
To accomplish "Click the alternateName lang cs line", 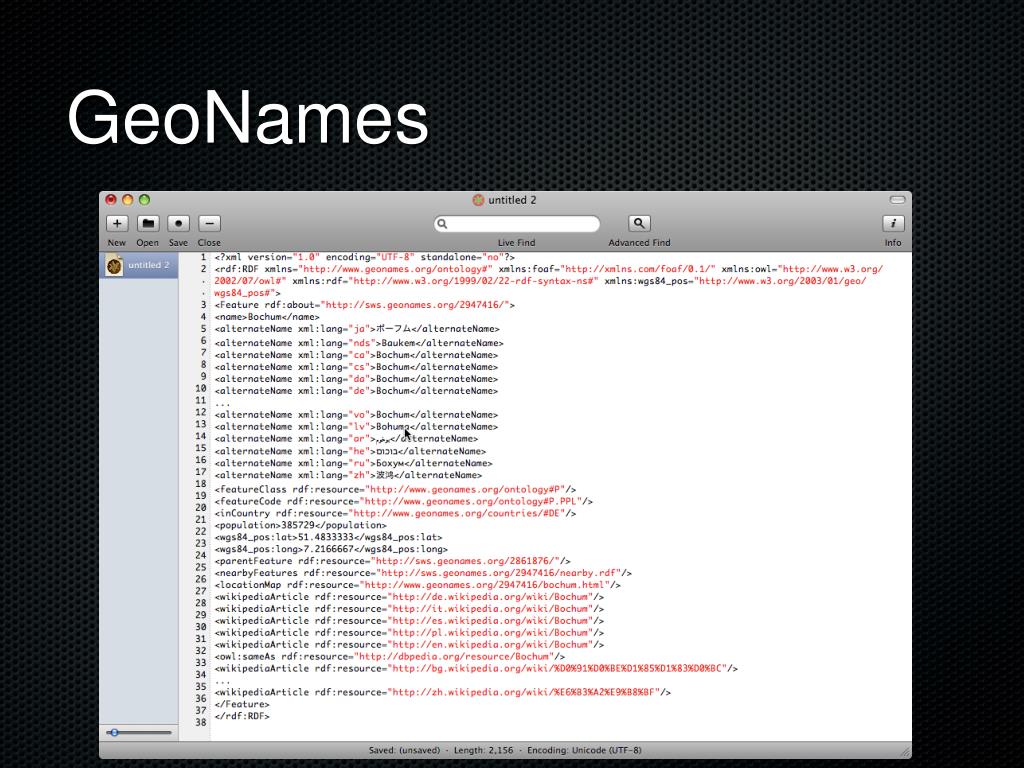I will (x=356, y=367).
